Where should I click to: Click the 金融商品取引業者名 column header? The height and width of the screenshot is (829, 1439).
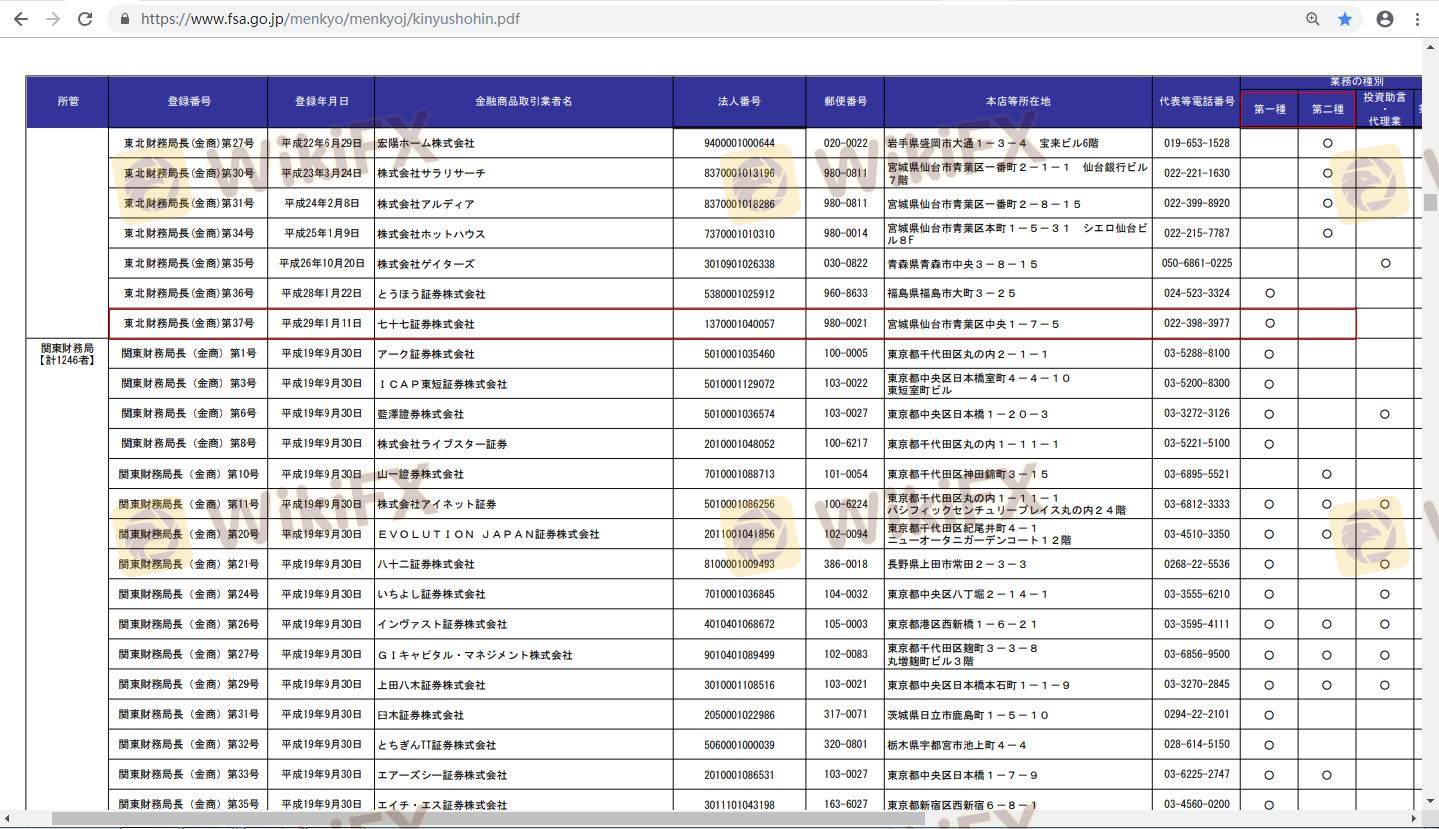point(524,102)
